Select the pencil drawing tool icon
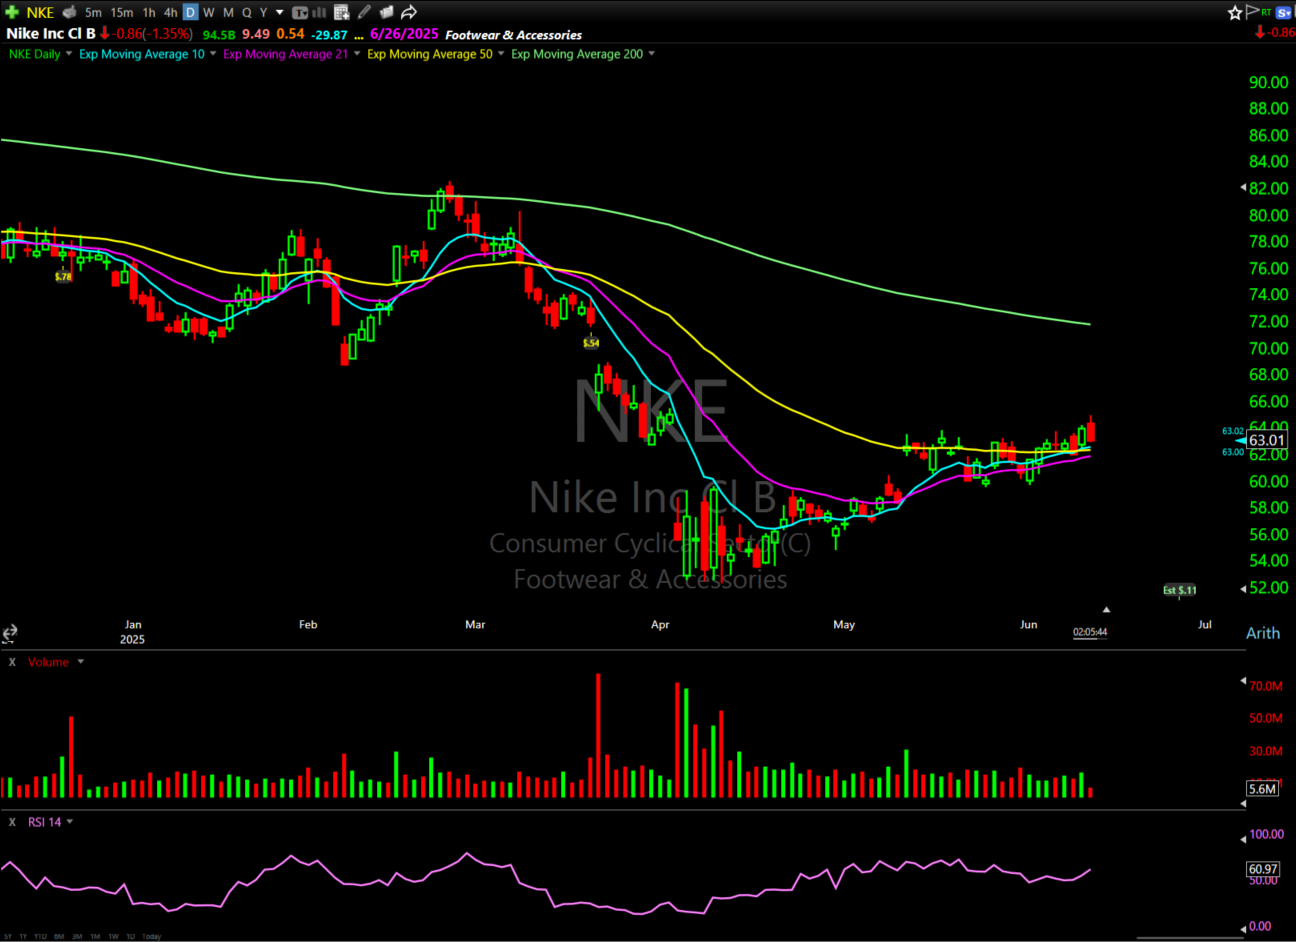 coord(364,12)
